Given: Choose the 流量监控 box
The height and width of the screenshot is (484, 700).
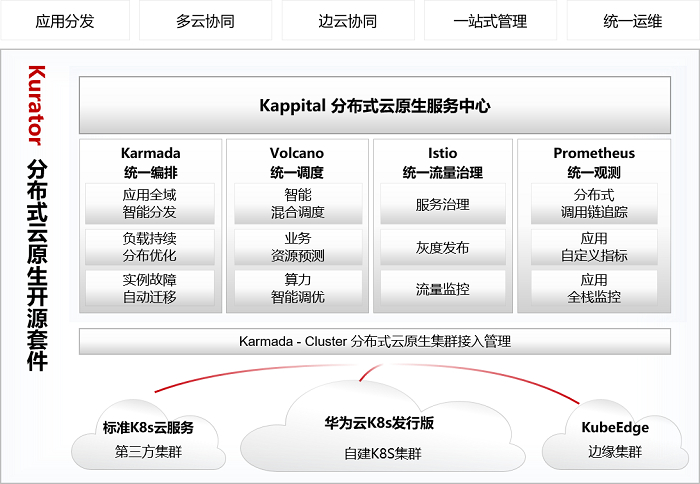Looking at the screenshot, I should [x=443, y=288].
